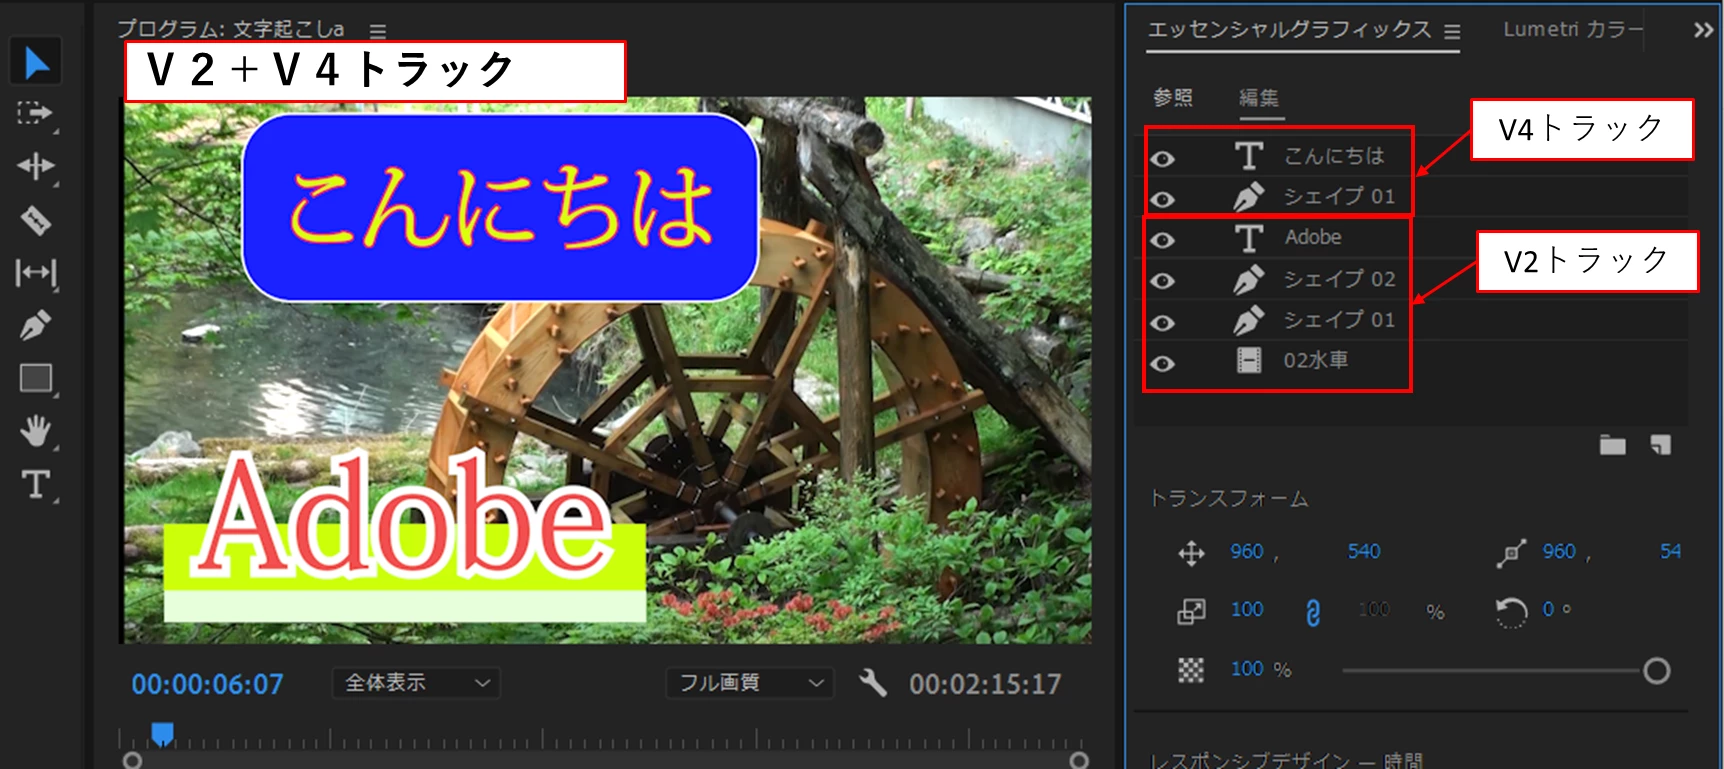
Task: Click the scale transform icon
Action: pos(1191,611)
